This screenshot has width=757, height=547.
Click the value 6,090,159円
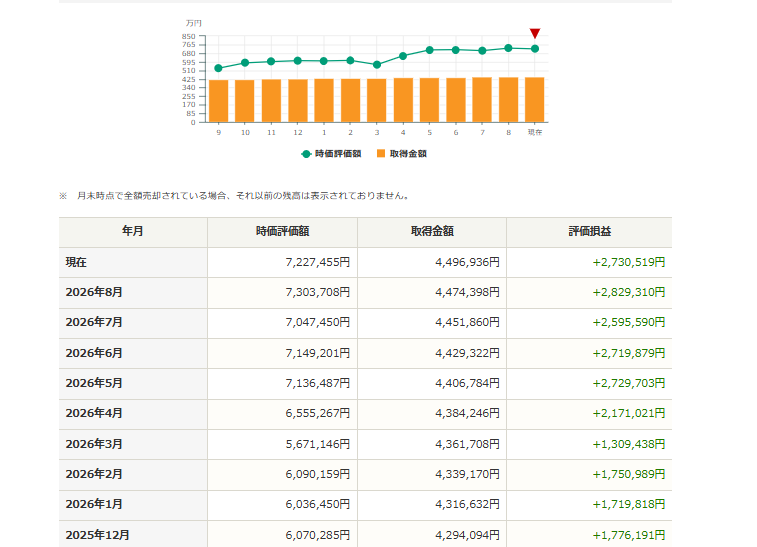coord(318,474)
